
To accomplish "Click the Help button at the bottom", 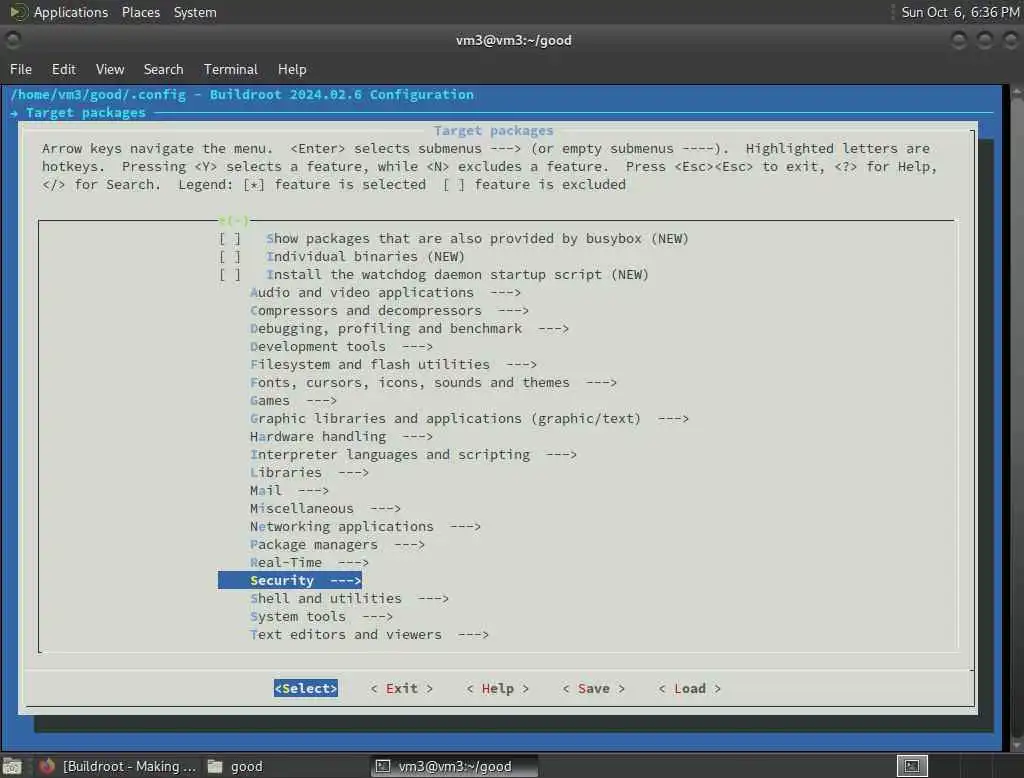I will [x=498, y=689].
